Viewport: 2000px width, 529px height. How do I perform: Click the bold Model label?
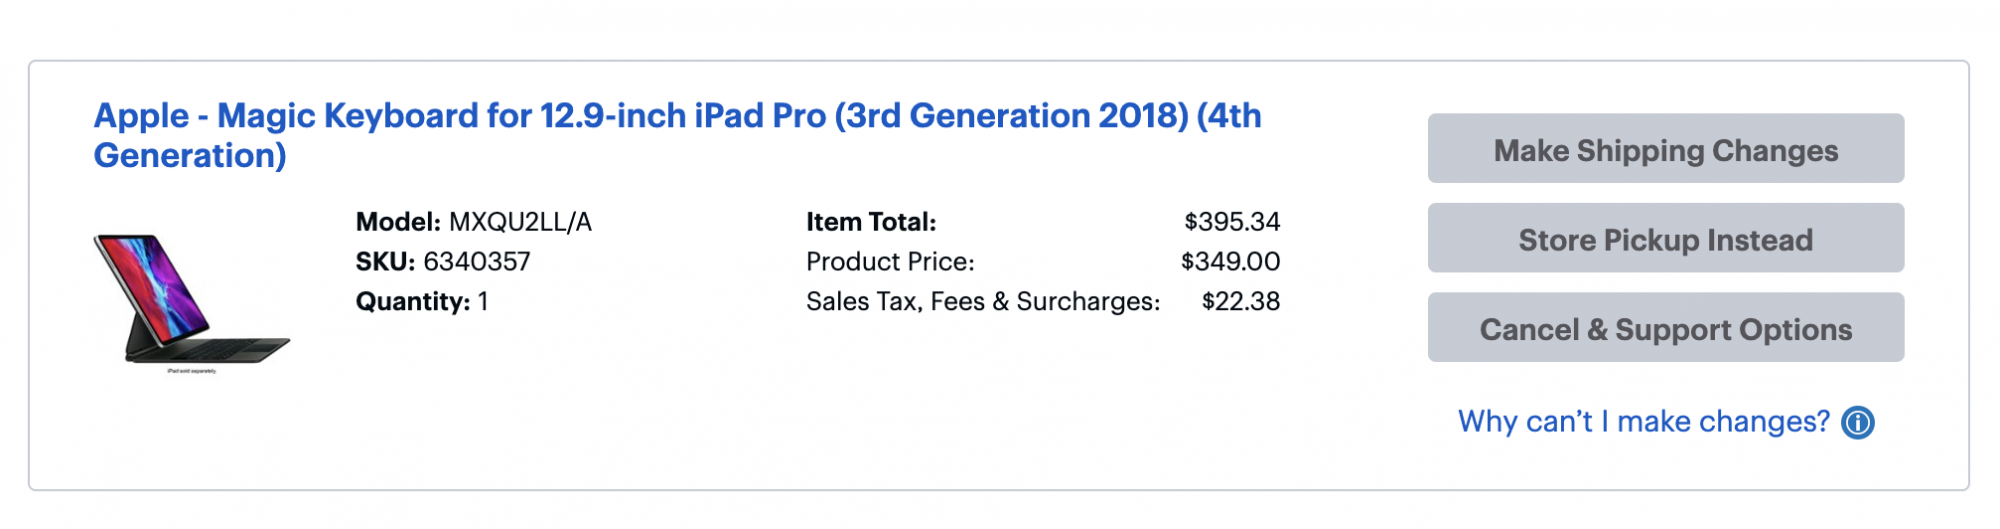(x=398, y=222)
